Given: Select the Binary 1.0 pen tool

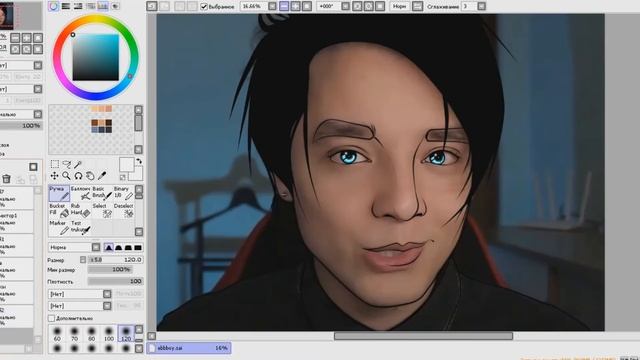Looking at the screenshot, I should (x=123, y=193).
